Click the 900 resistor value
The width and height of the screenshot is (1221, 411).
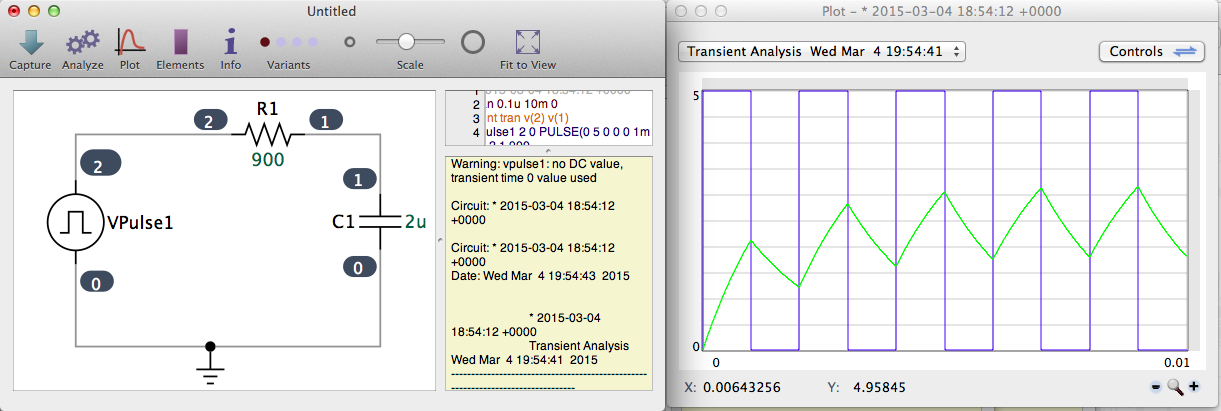click(x=267, y=160)
